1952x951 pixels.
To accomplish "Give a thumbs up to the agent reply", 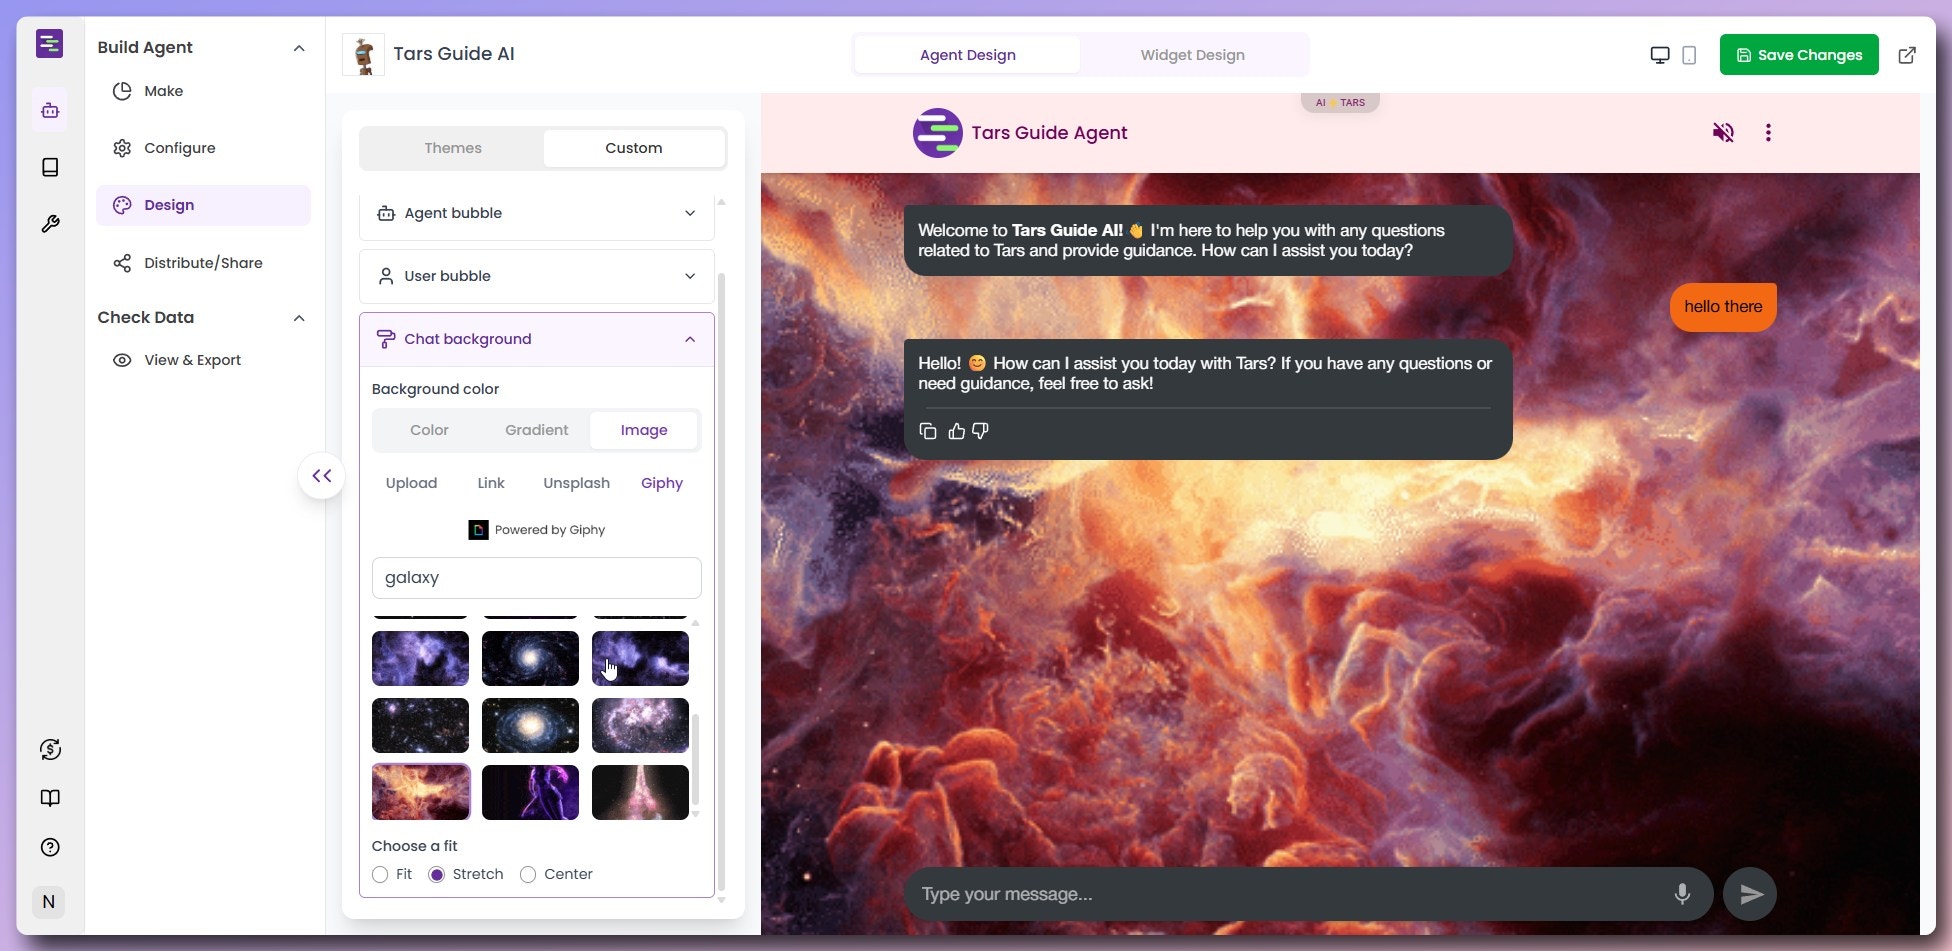I will (956, 431).
